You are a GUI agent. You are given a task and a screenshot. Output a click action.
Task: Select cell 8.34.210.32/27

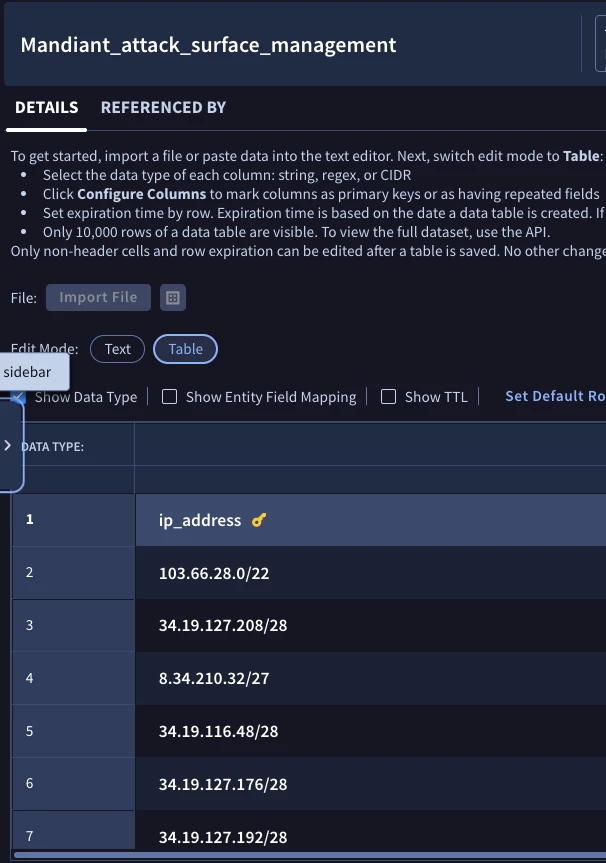click(370, 678)
